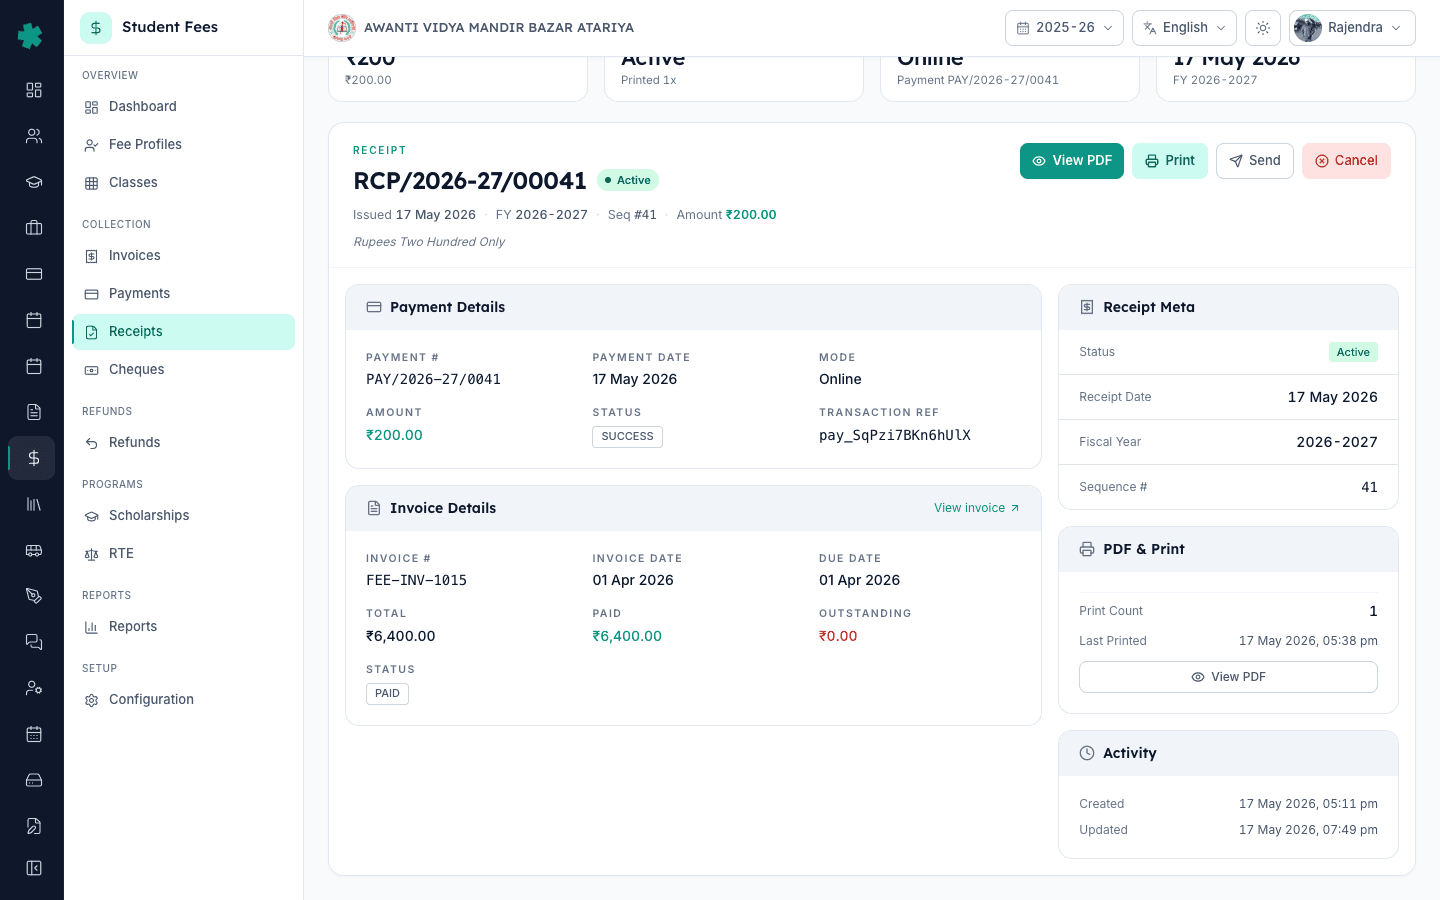The image size is (1440, 900).
Task: Open the dollar-sign fees module in left rail
Action: click(33, 458)
